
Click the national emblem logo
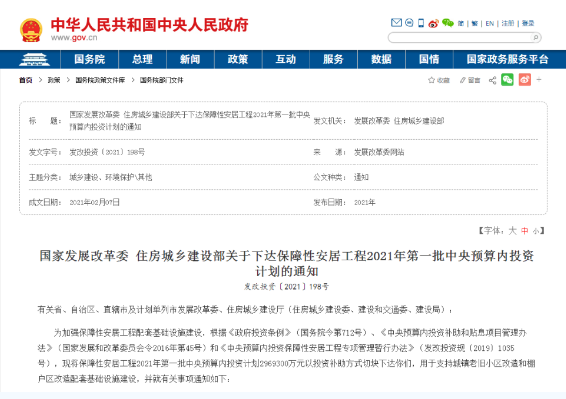pos(31,30)
